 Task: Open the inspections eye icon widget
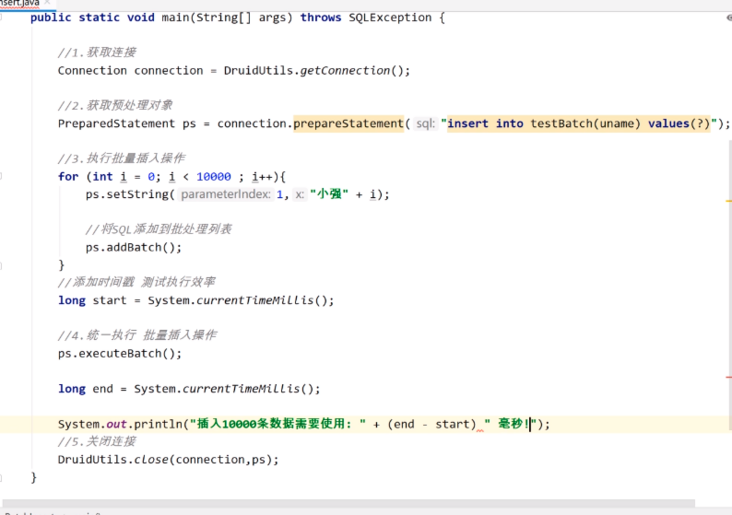click(727, 18)
